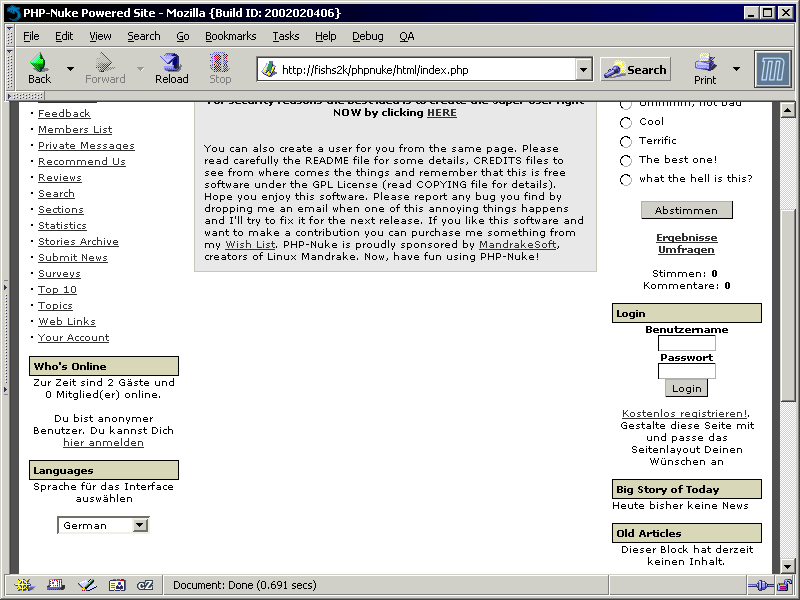Viewport: 800px width, 600px height.
Task: Click the Mozilla window title bar icon
Action: 13,13
